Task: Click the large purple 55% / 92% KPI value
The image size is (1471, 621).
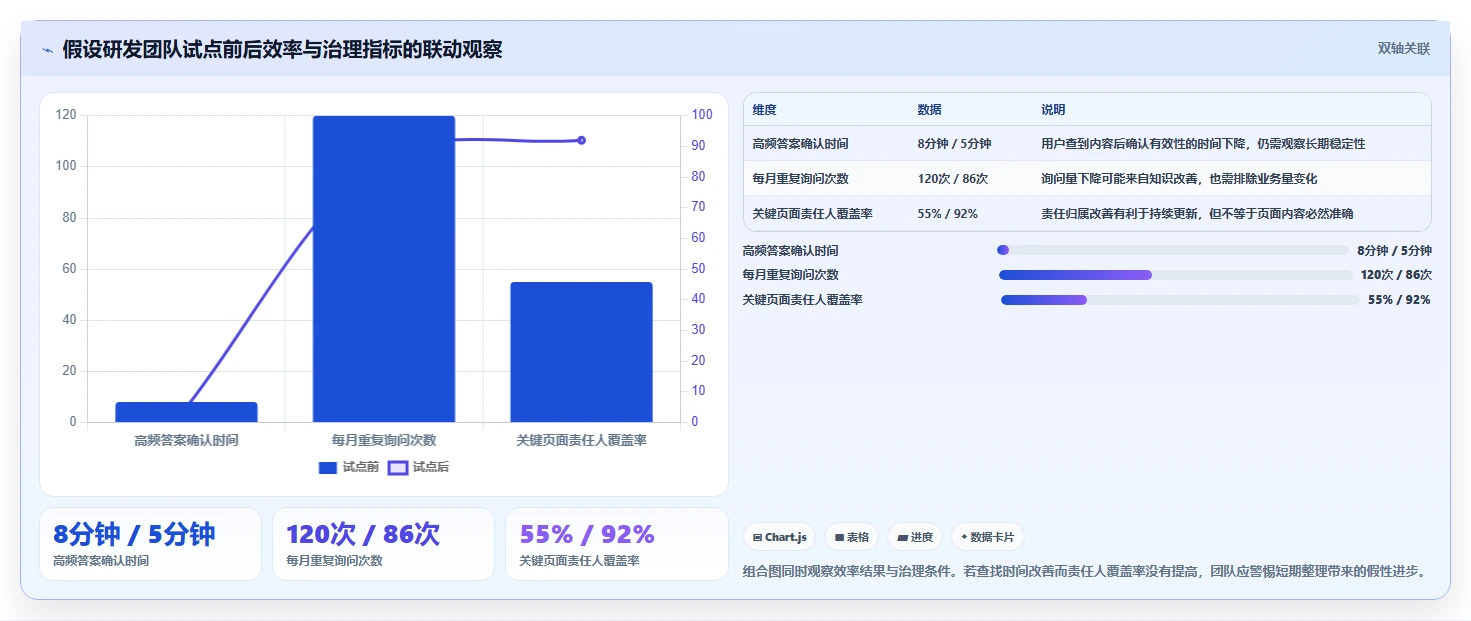Action: pyautogui.click(x=587, y=534)
